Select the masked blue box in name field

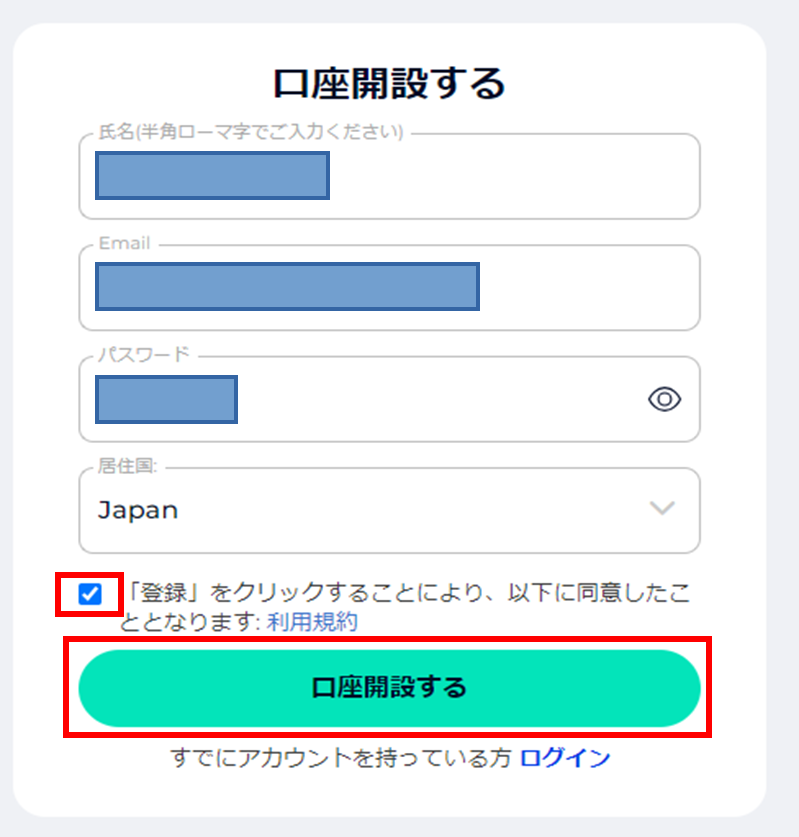click(x=212, y=176)
